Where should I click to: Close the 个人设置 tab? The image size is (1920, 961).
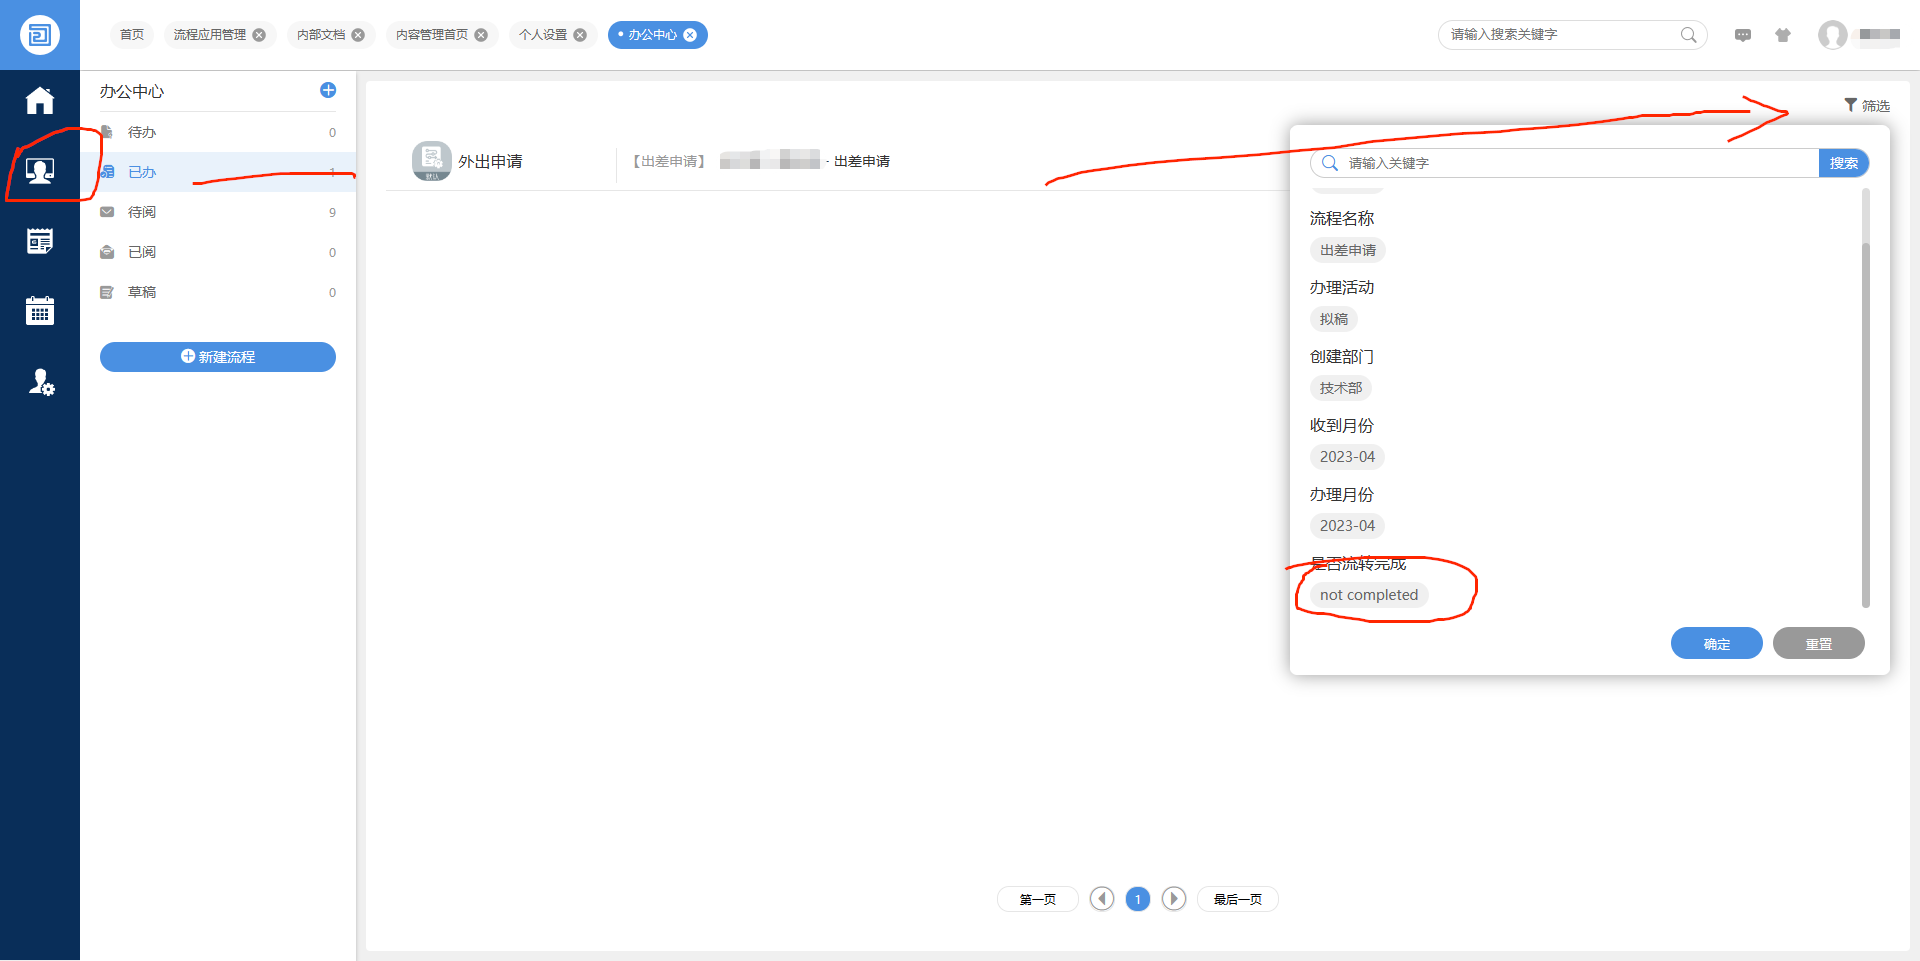coord(580,35)
